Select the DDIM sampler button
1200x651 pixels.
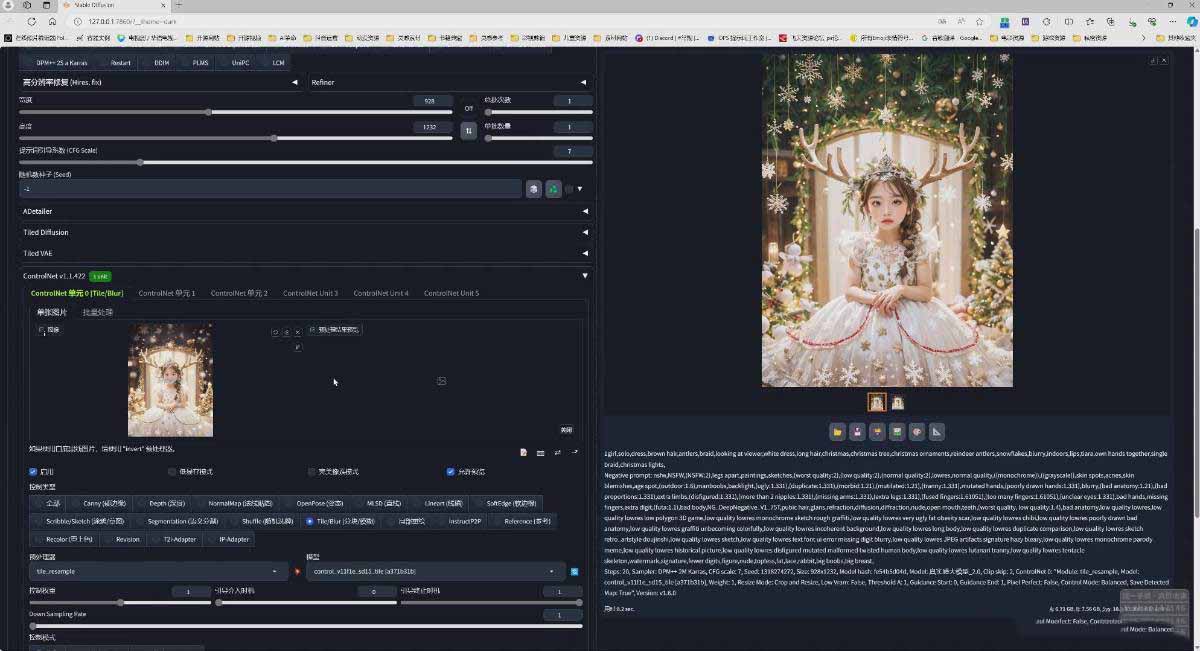161,62
